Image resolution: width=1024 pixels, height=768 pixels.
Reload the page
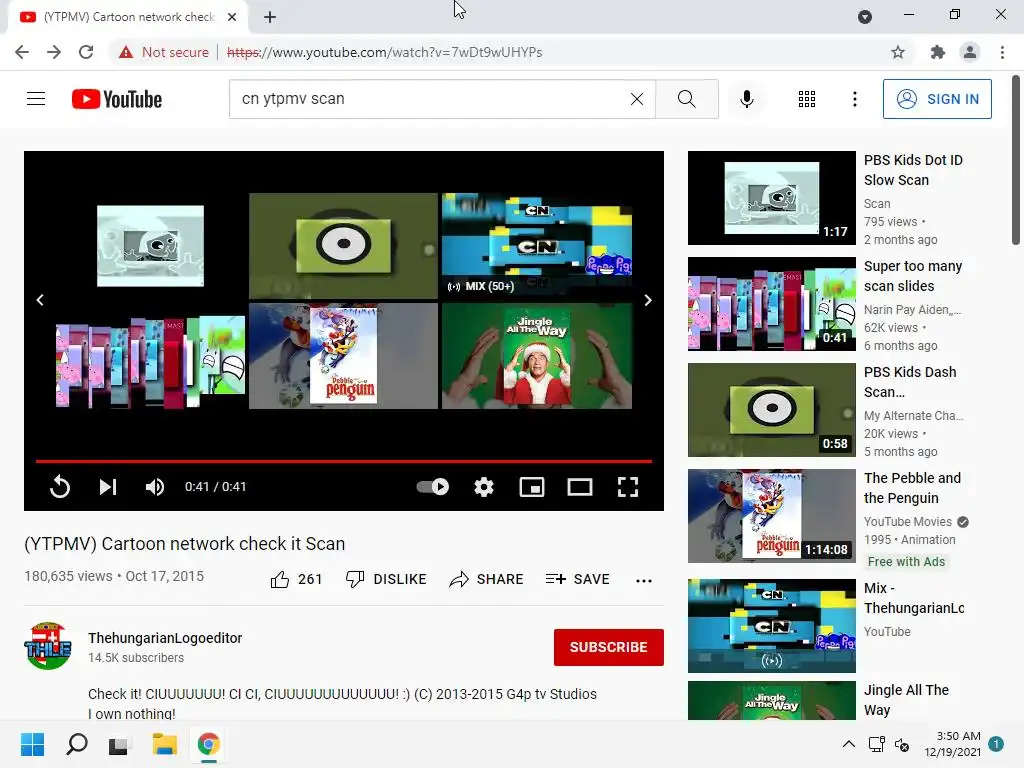pos(86,52)
